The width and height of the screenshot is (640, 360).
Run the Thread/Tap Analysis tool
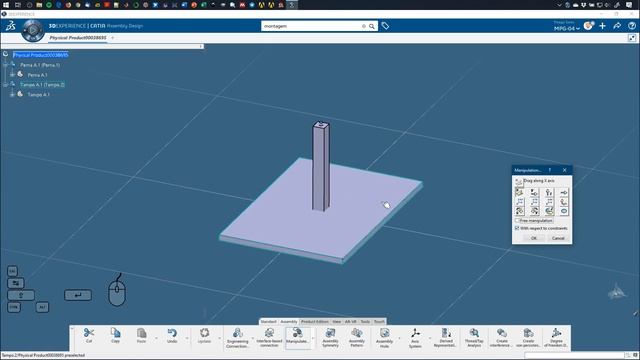474,338
